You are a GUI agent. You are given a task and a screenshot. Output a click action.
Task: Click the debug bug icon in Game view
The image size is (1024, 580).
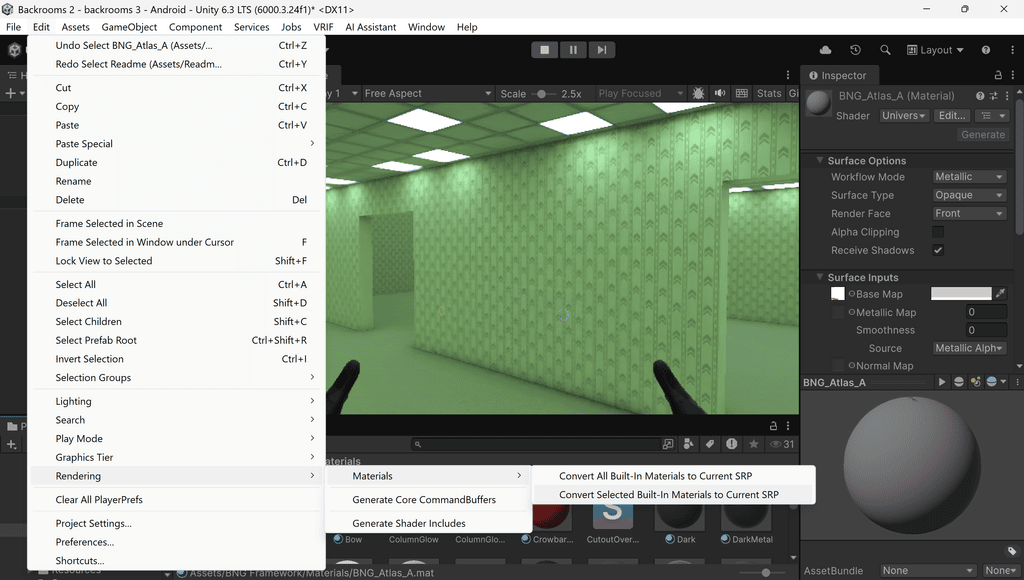pos(698,93)
